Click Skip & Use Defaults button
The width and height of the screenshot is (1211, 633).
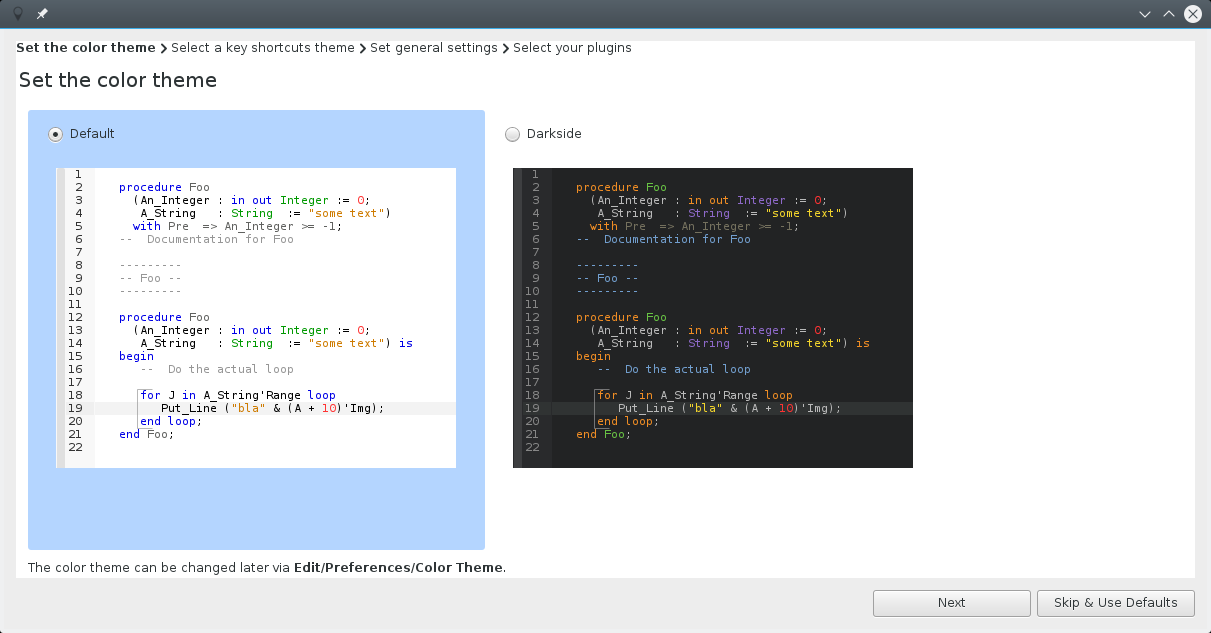[1115, 603]
